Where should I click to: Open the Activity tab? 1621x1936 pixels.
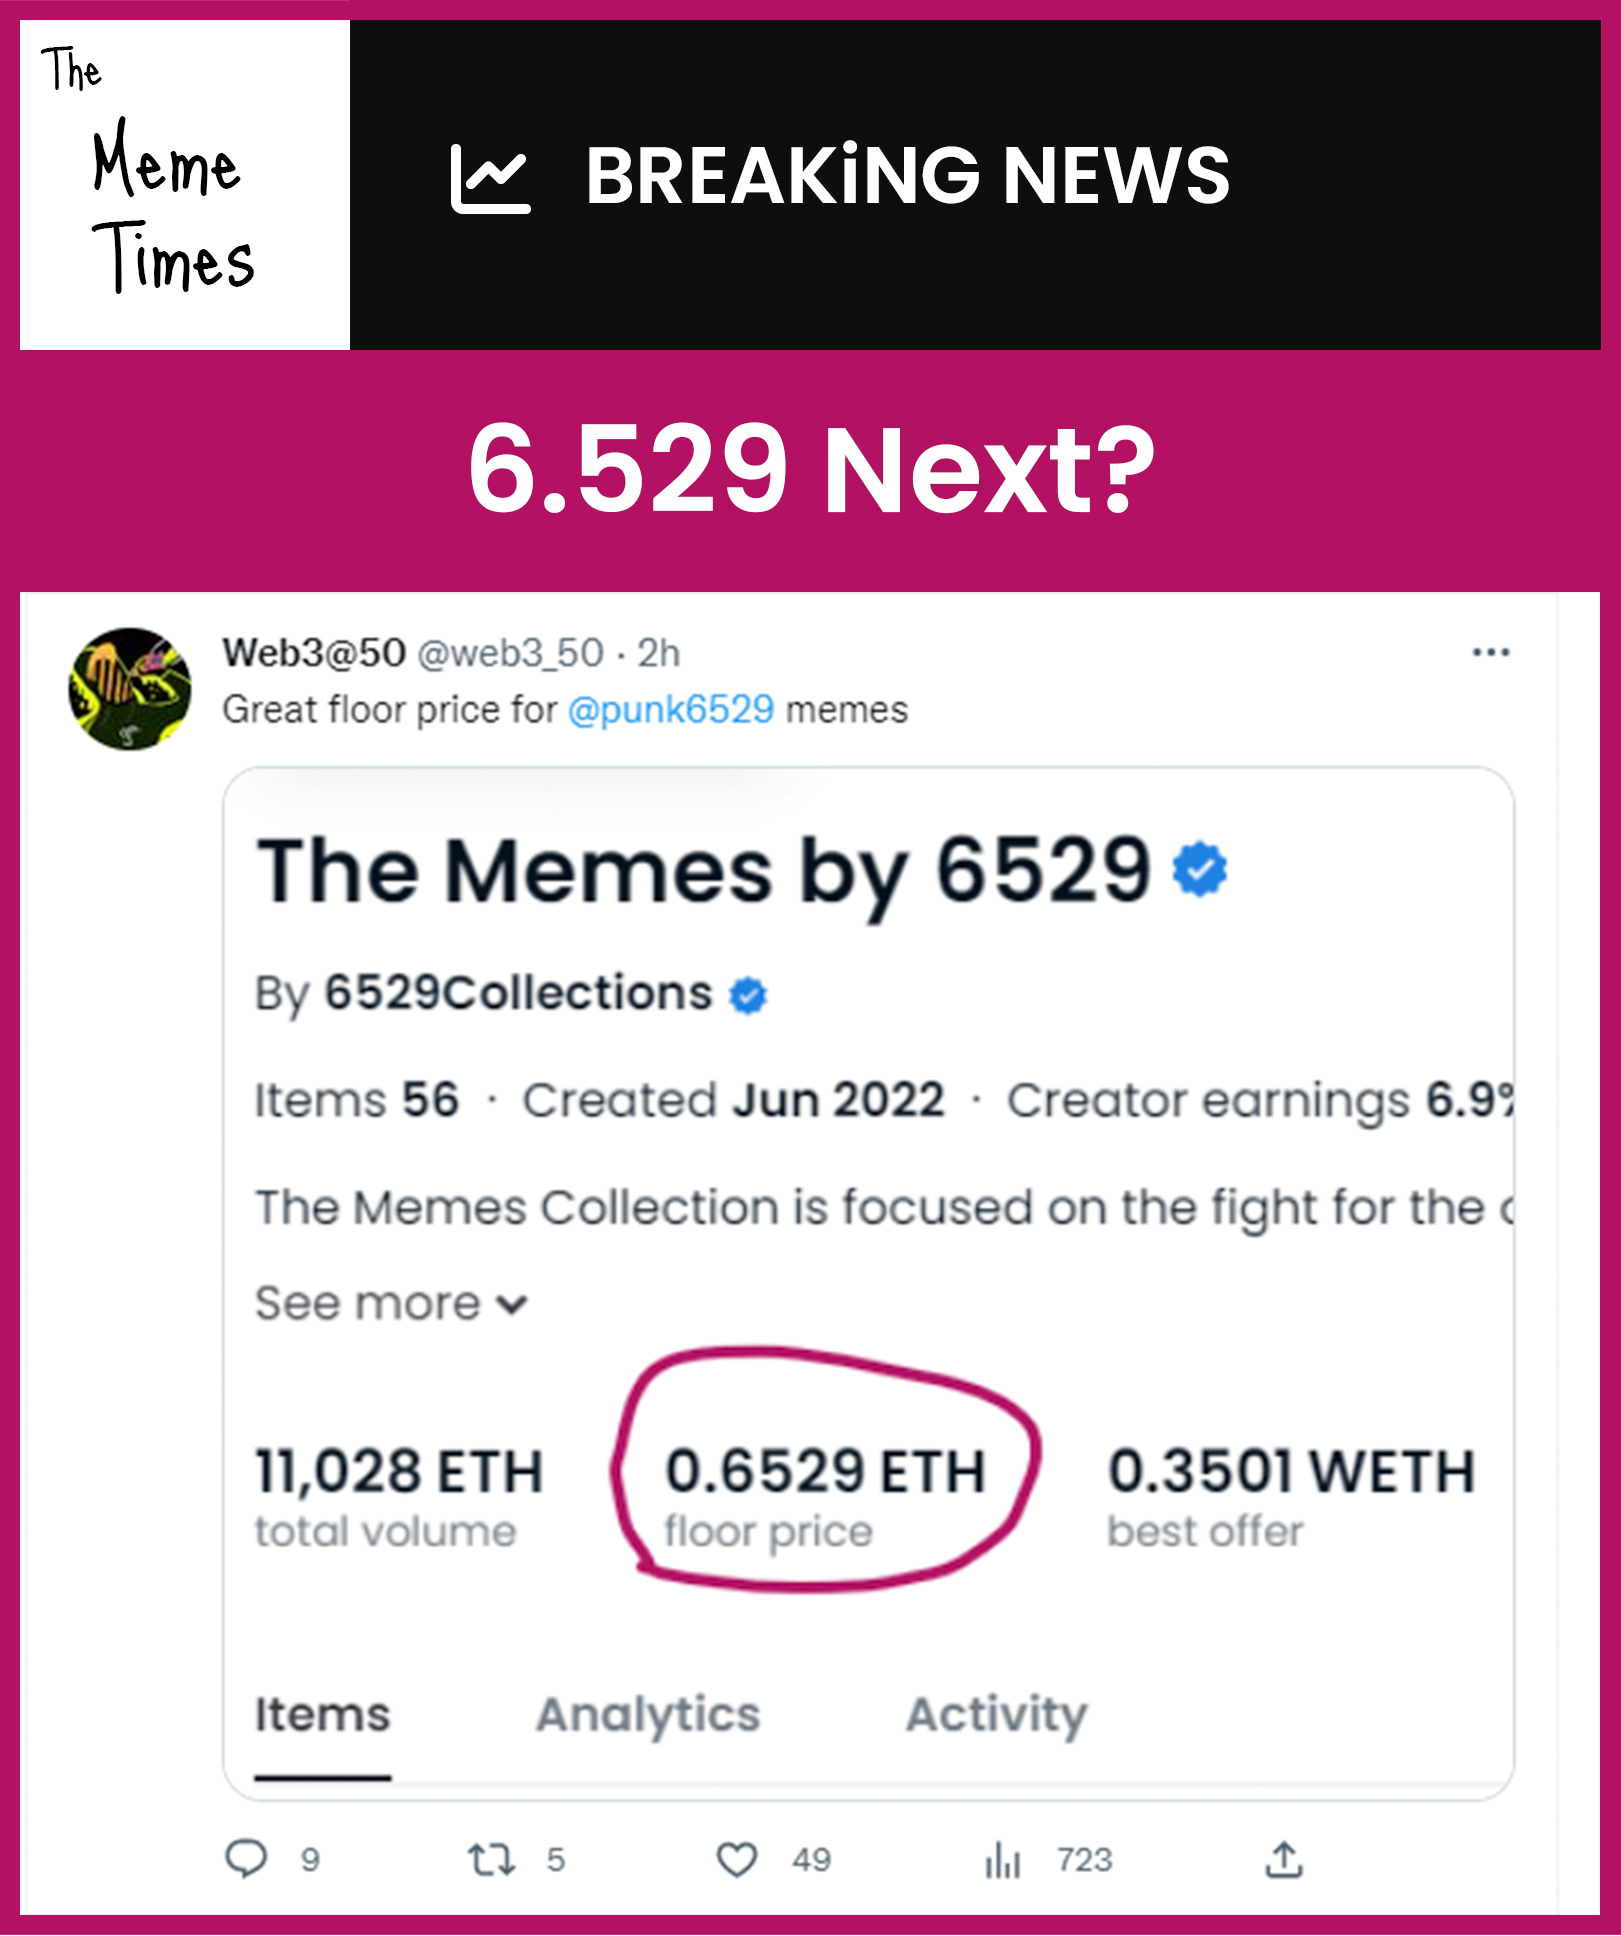click(995, 1712)
